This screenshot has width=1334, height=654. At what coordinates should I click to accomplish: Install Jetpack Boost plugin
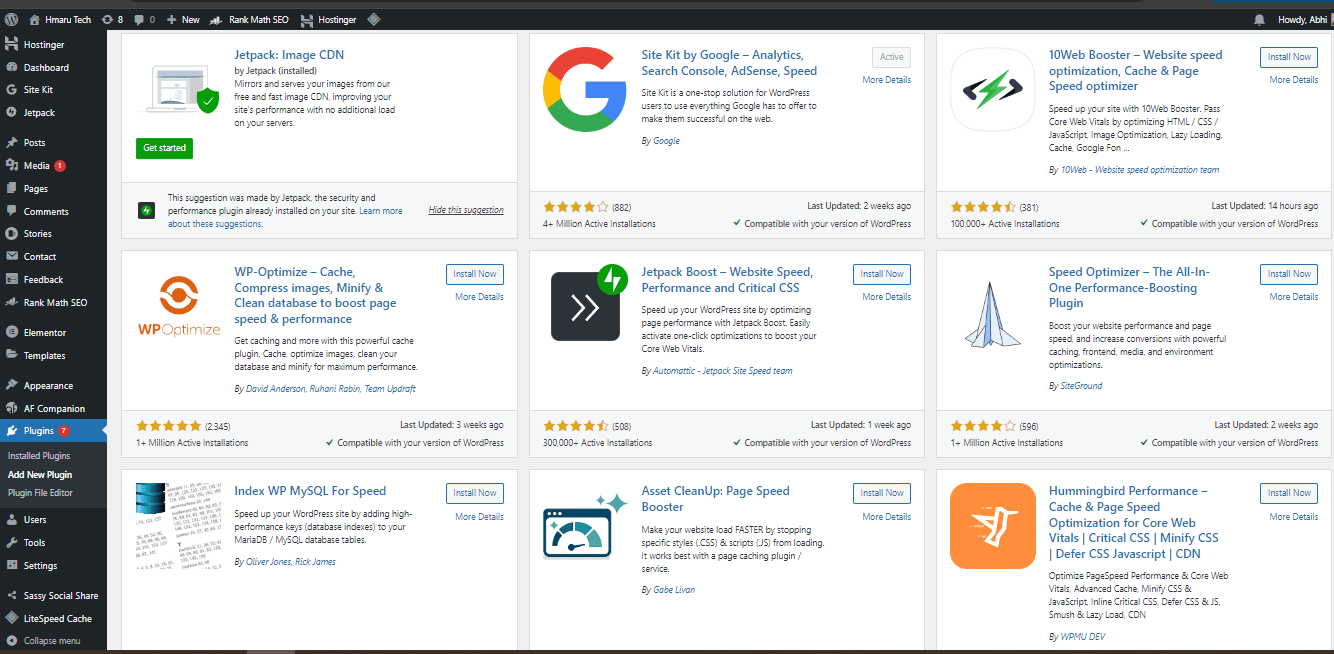[x=882, y=274]
